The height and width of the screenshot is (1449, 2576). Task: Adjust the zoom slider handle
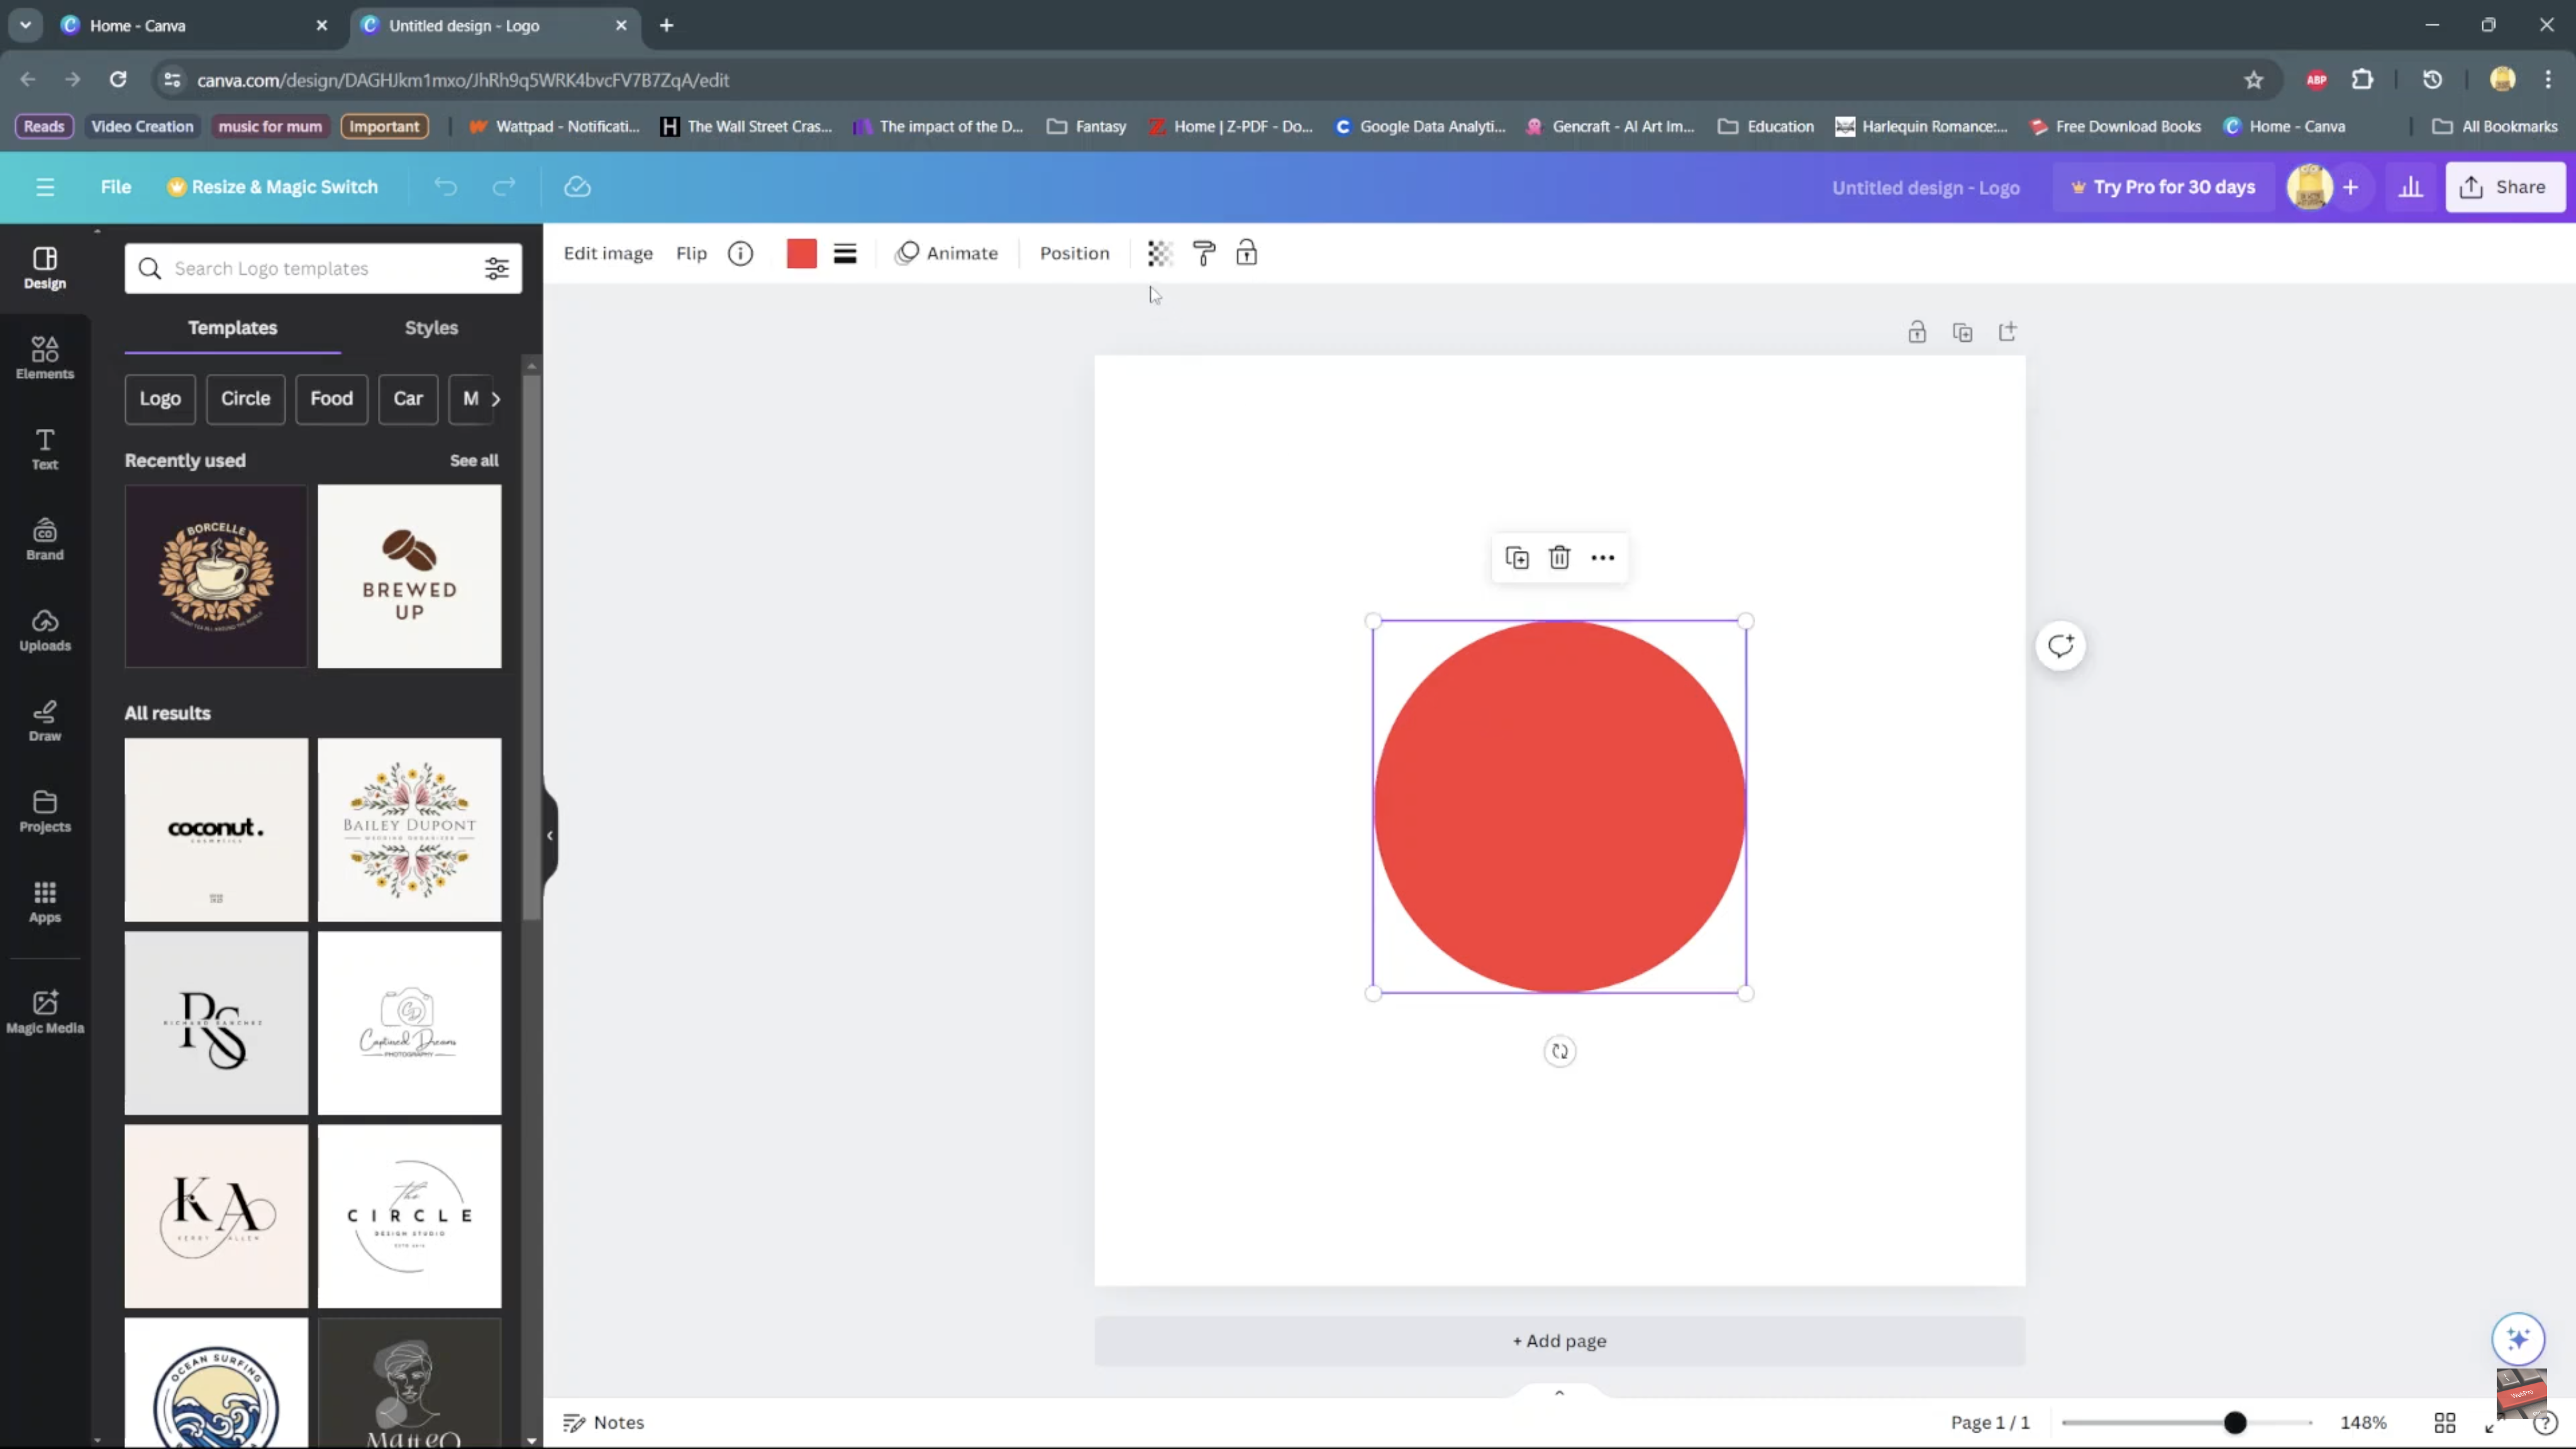coord(2234,1422)
